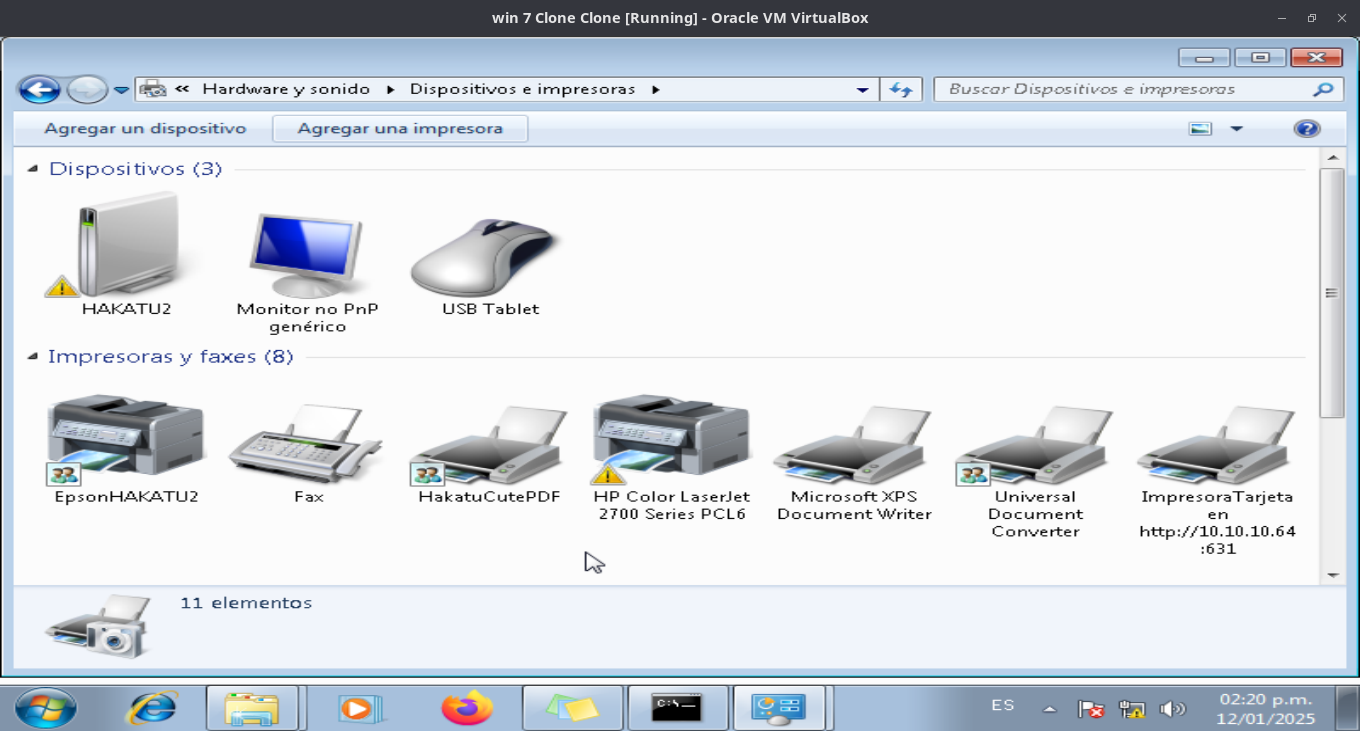Select Microsoft XPS Document Writer printer

click(x=853, y=442)
